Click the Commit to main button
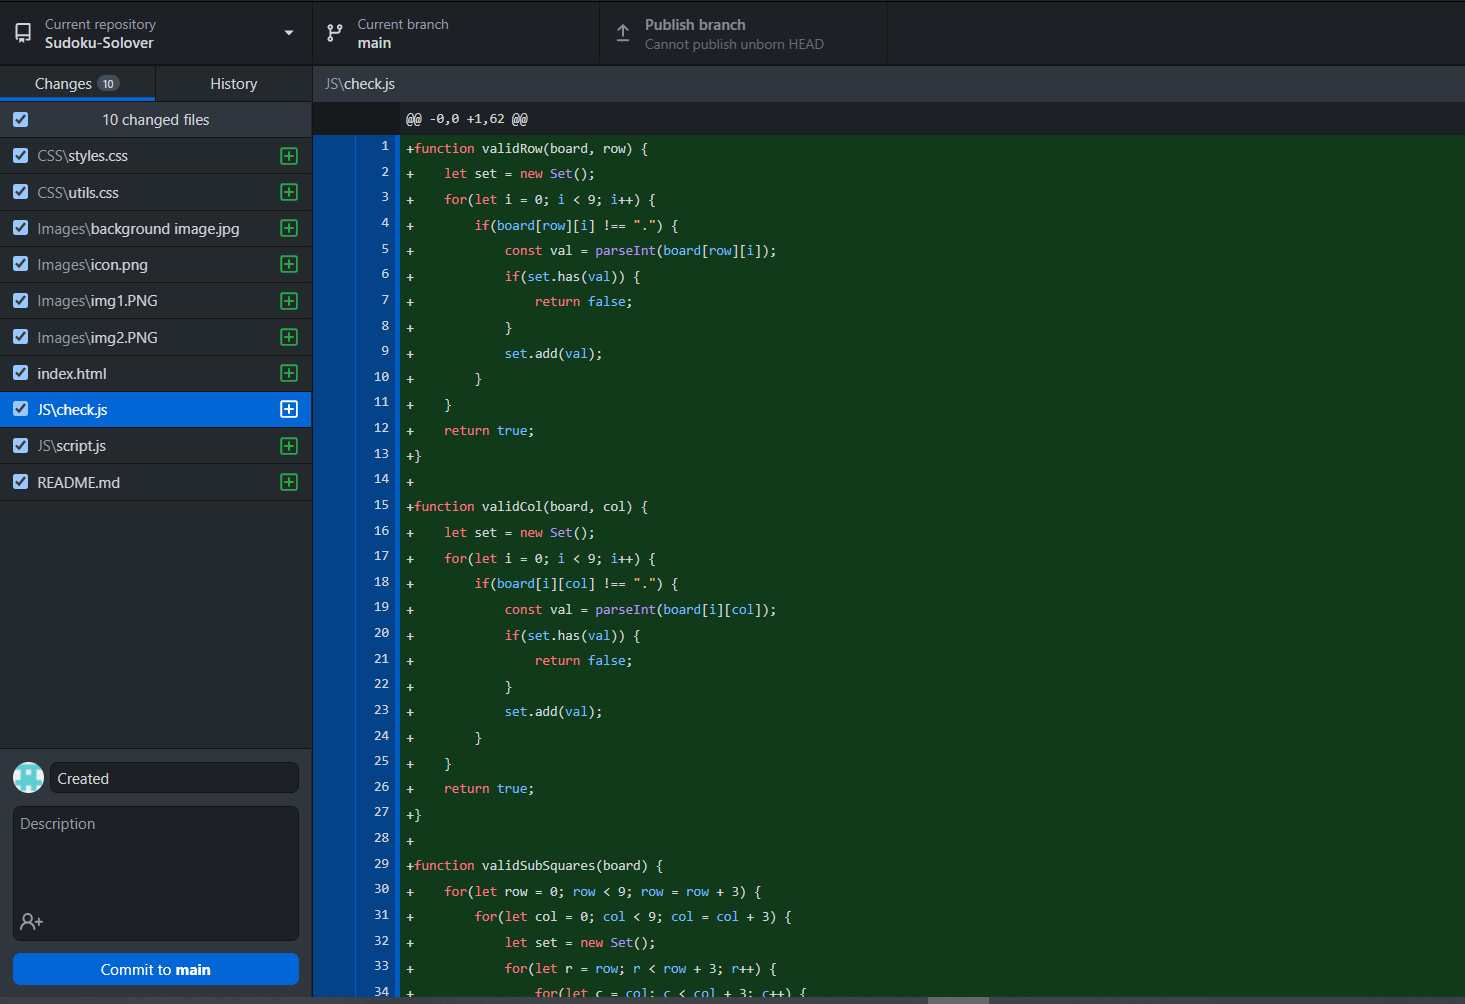Viewport: 1465px width, 1004px height. pyautogui.click(x=155, y=969)
